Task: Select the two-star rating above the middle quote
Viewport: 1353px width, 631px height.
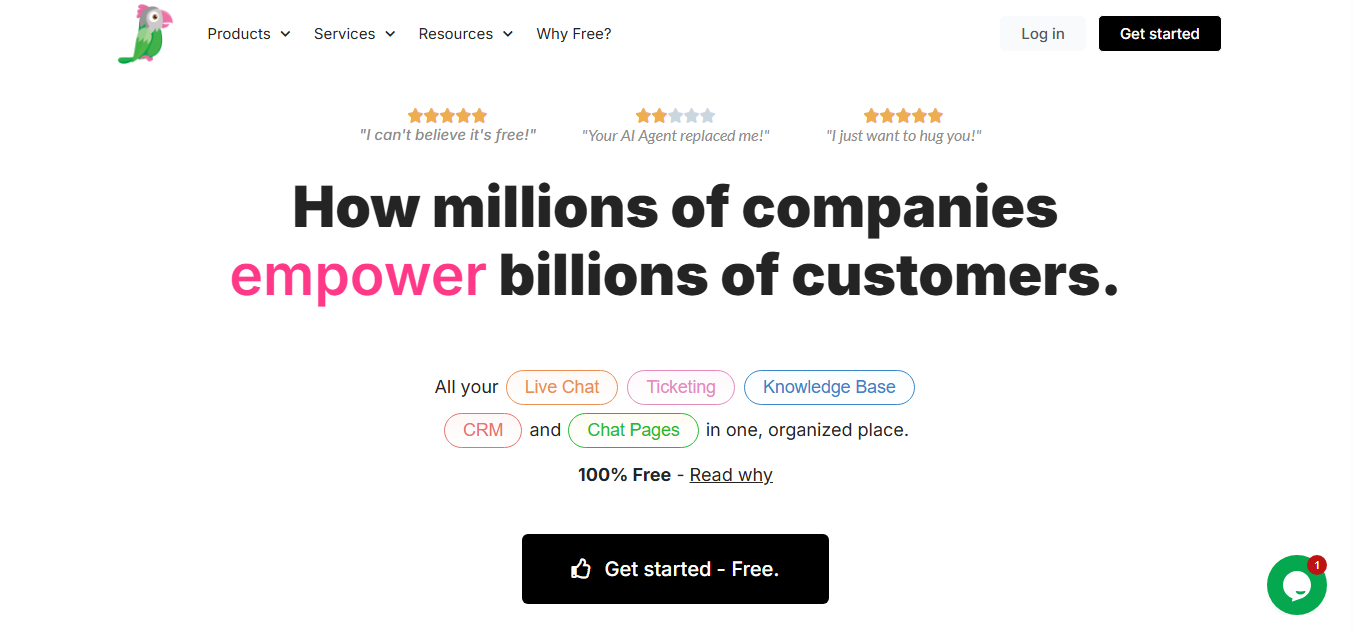Action: 676,115
